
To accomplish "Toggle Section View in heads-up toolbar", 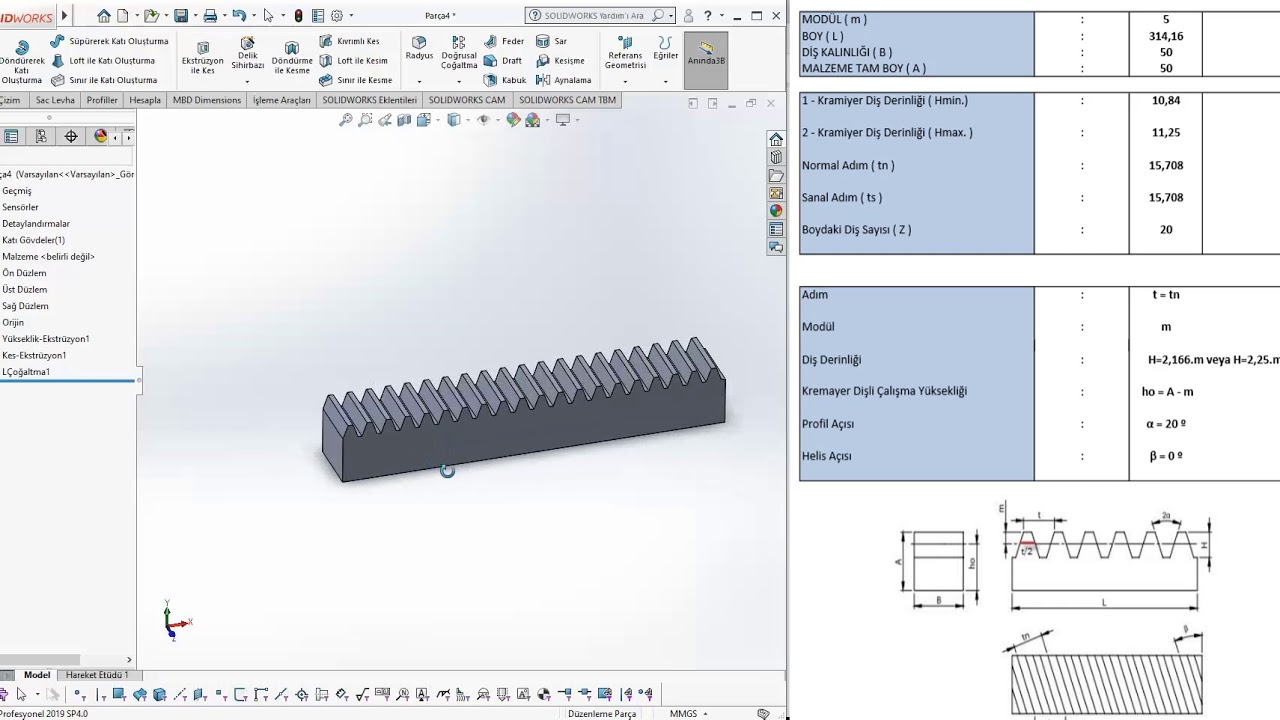I will pyautogui.click(x=404, y=120).
